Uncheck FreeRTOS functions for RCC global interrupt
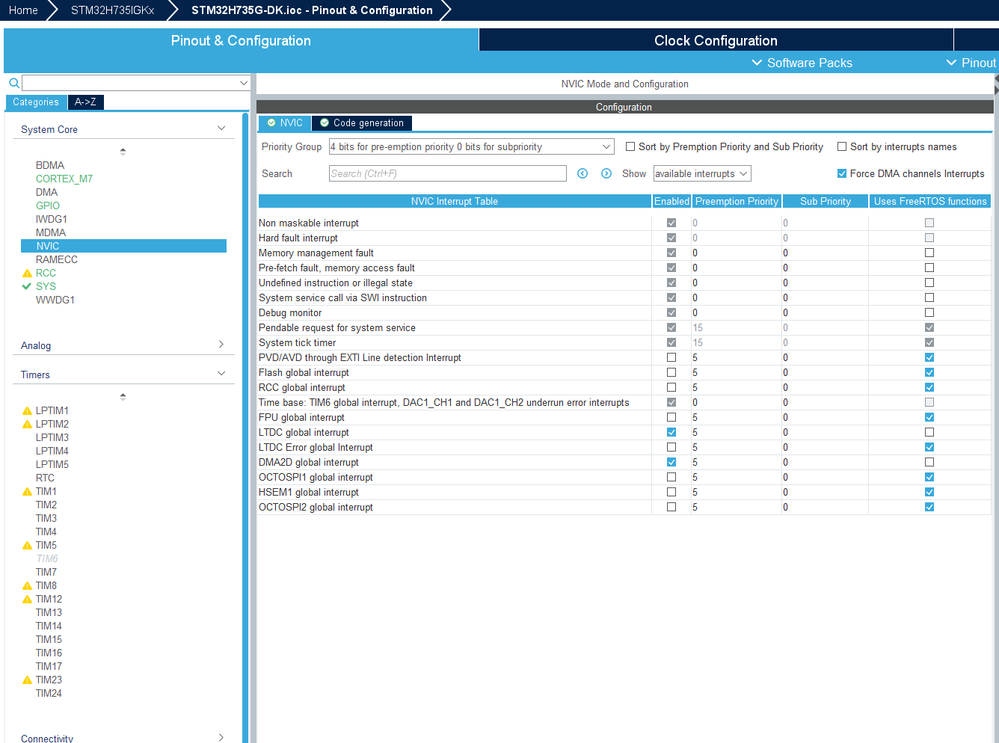 (x=930, y=387)
